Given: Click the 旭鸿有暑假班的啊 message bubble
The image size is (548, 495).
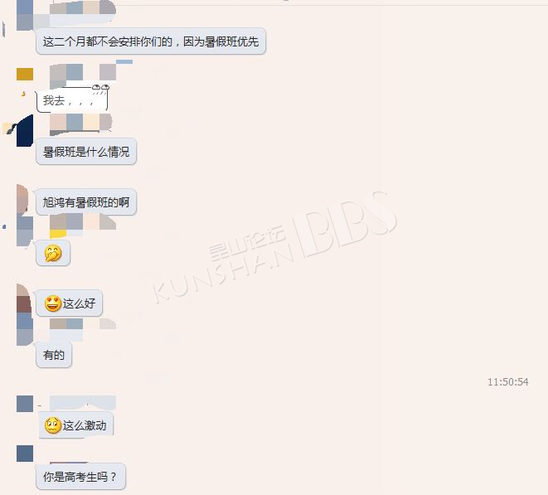Looking at the screenshot, I should [86, 202].
